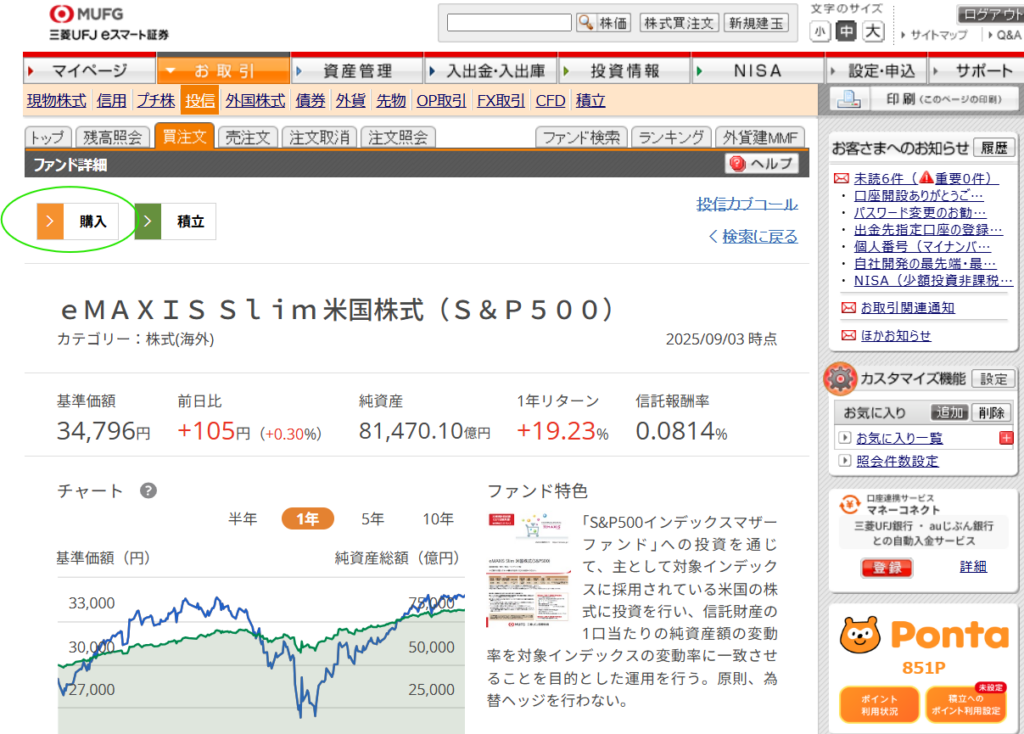The width and height of the screenshot is (1024, 734).
Task: Click the unread mail envelope icon
Action: tap(842, 178)
